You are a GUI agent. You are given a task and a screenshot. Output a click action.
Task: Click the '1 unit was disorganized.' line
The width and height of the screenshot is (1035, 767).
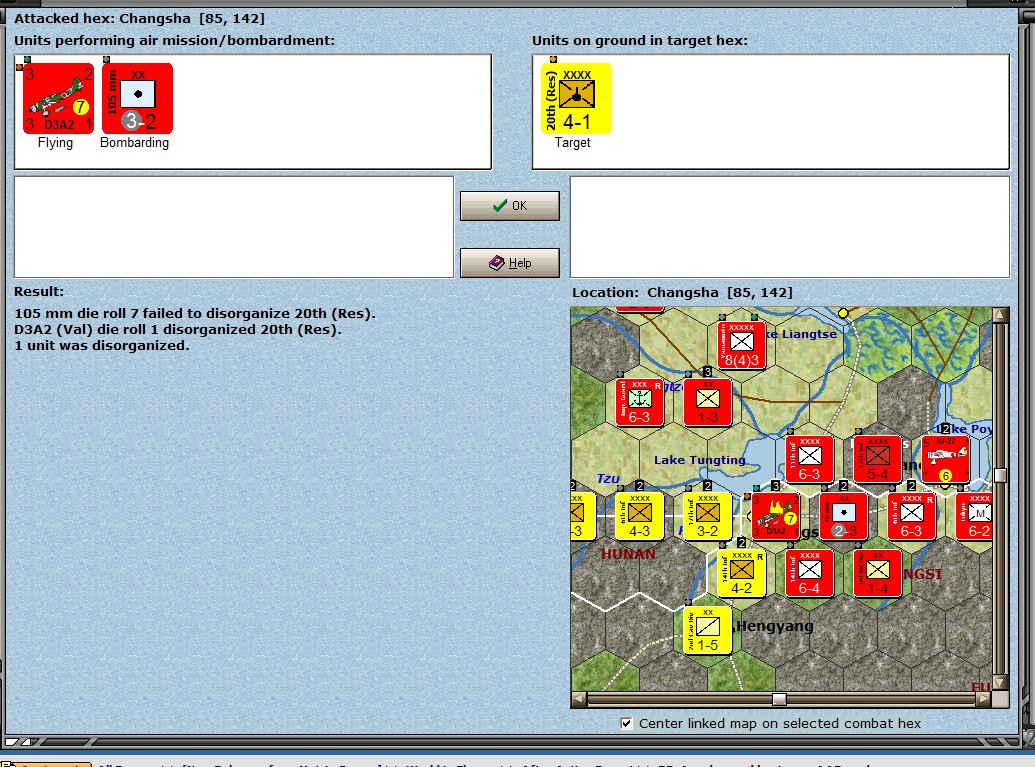point(102,345)
